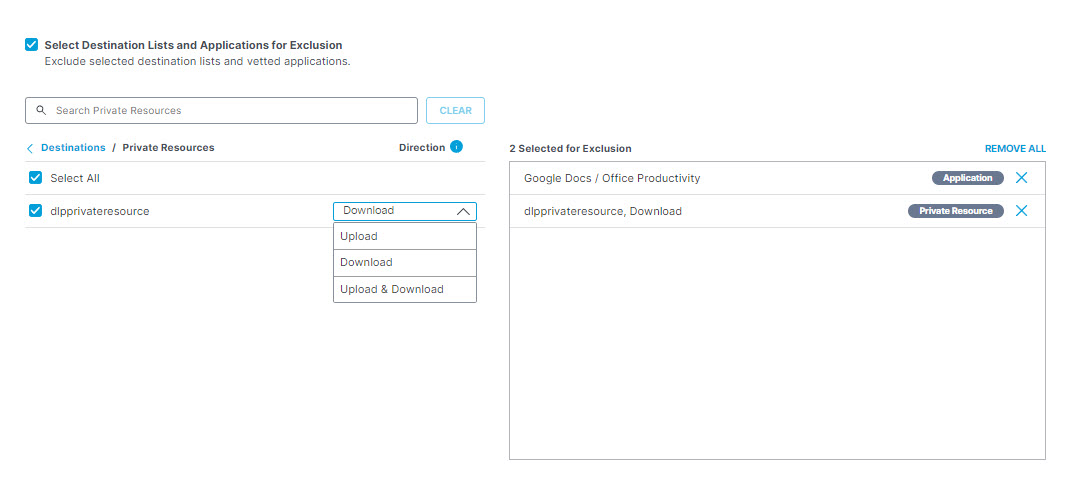This screenshot has height=478, width=1068.
Task: Collapse the Download direction dropdown
Action: [405, 211]
